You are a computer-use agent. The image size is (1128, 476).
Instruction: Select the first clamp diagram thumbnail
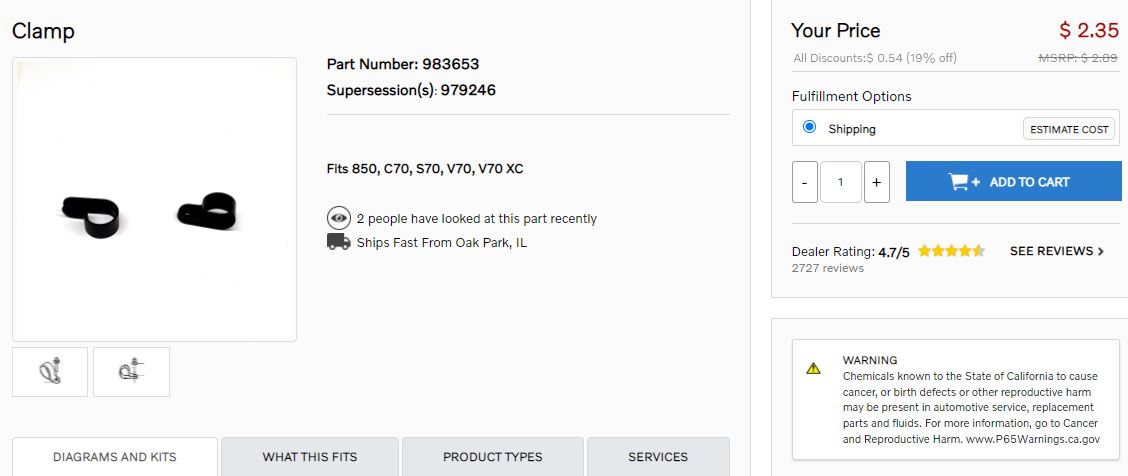[50, 372]
